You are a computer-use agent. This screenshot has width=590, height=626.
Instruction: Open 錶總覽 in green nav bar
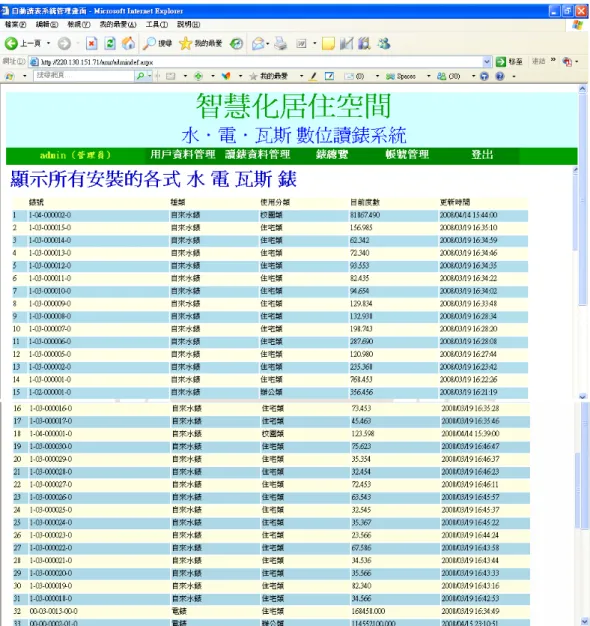pos(332,155)
